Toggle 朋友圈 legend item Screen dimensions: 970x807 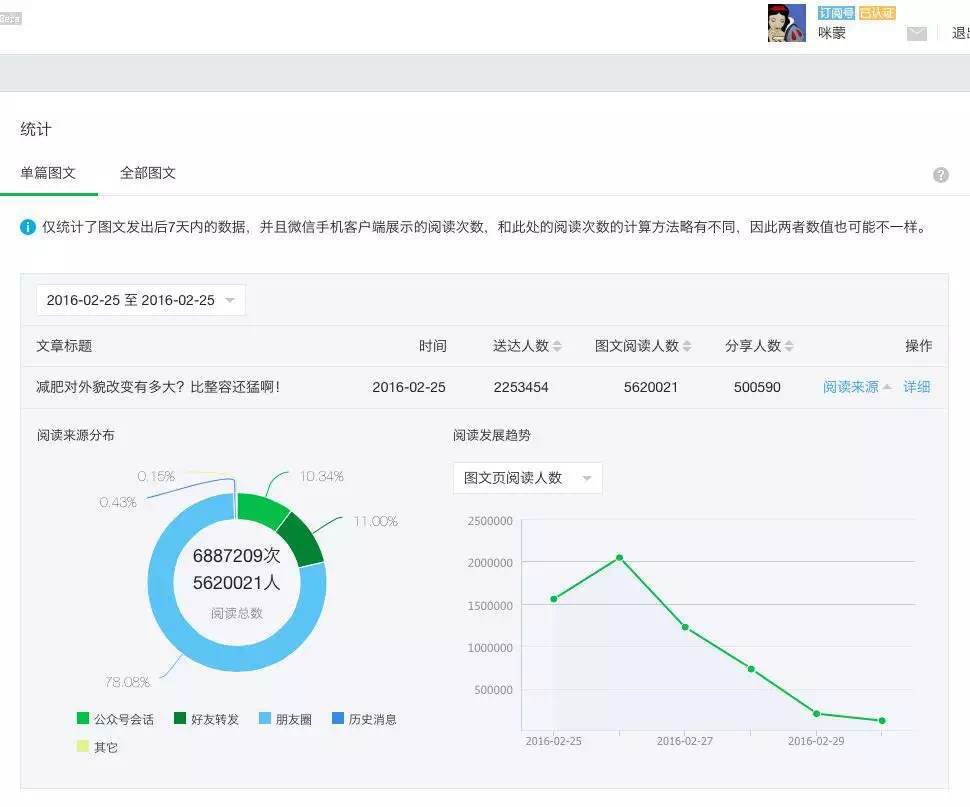coord(285,719)
